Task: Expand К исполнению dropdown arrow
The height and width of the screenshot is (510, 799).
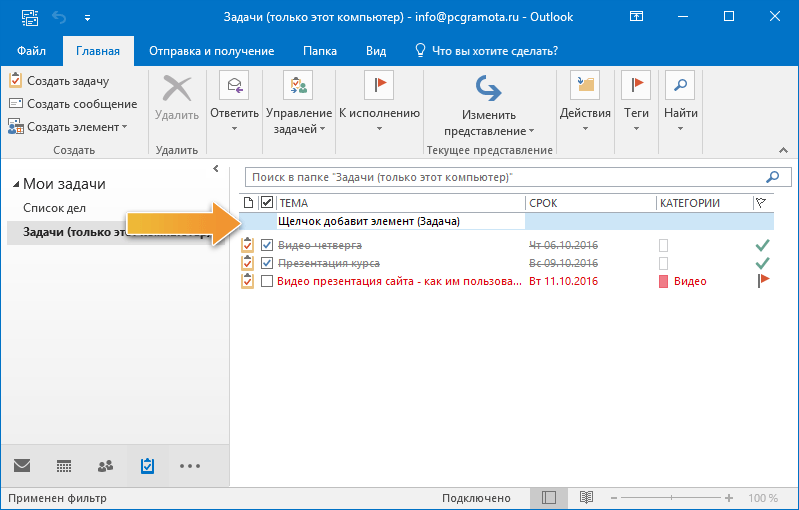Action: tap(379, 129)
